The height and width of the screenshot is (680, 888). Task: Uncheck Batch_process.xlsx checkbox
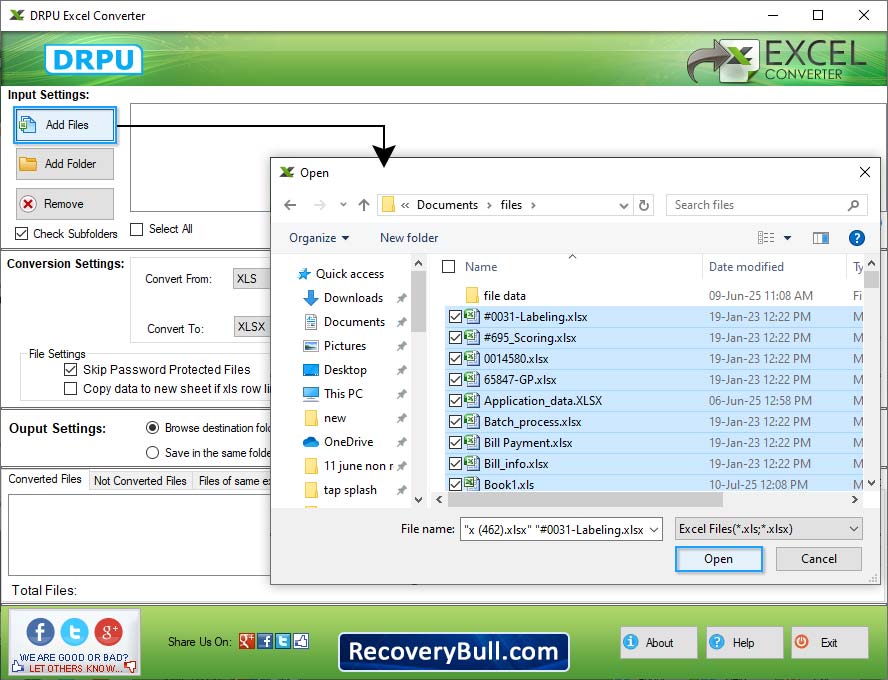[x=455, y=422]
